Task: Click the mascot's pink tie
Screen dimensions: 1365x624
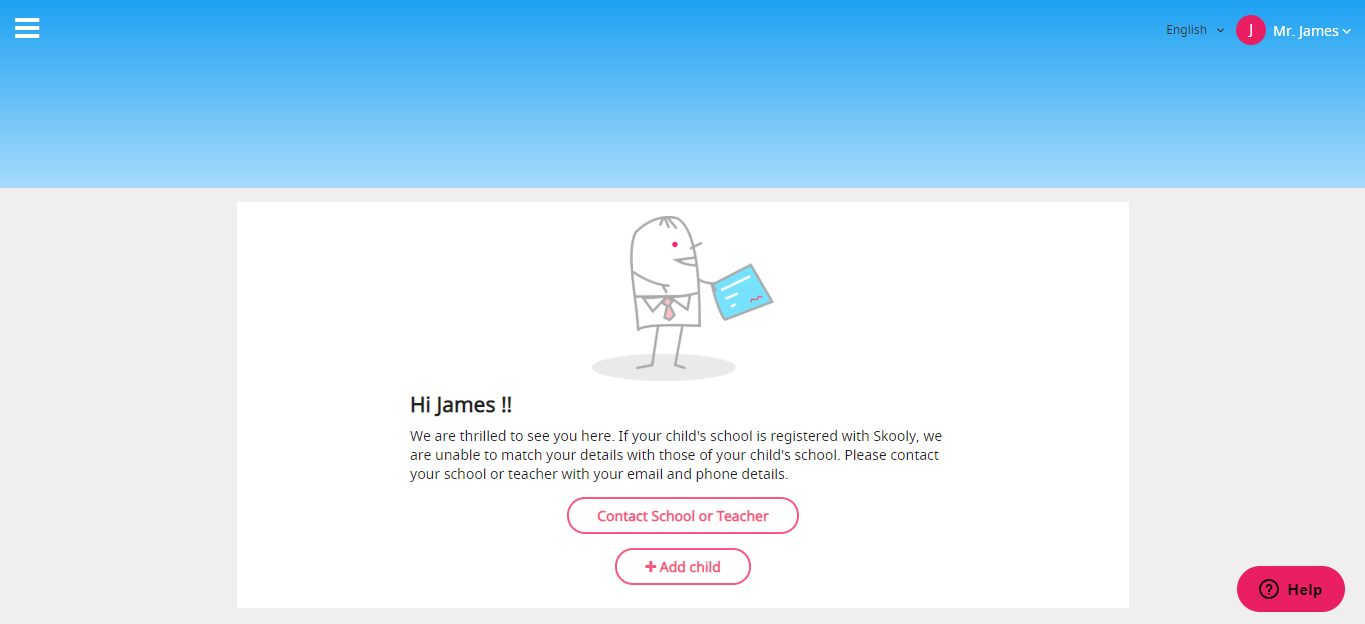Action: tap(668, 308)
